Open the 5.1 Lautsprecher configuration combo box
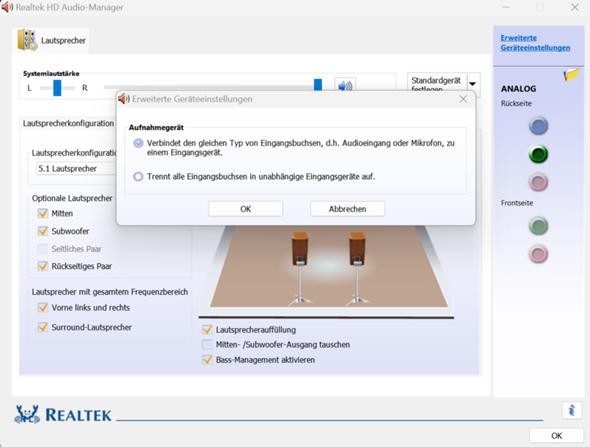The height and width of the screenshot is (447, 590). [76, 169]
